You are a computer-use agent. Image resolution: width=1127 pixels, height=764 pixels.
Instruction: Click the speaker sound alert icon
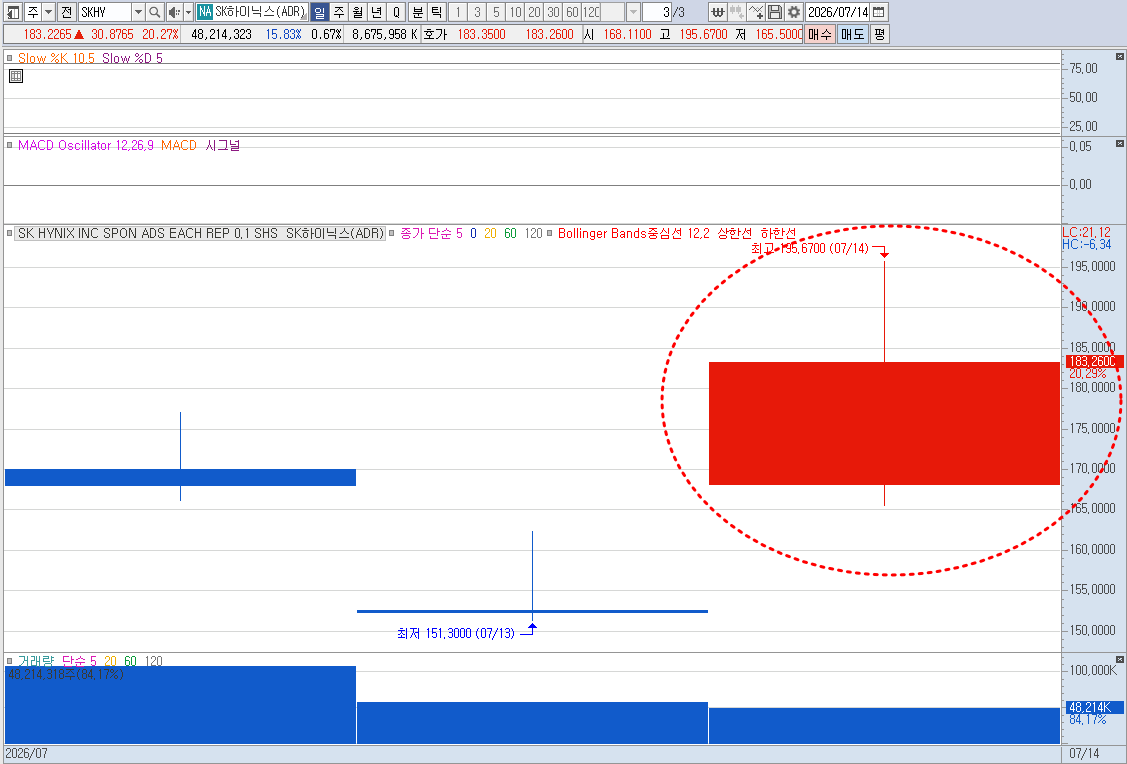click(174, 12)
